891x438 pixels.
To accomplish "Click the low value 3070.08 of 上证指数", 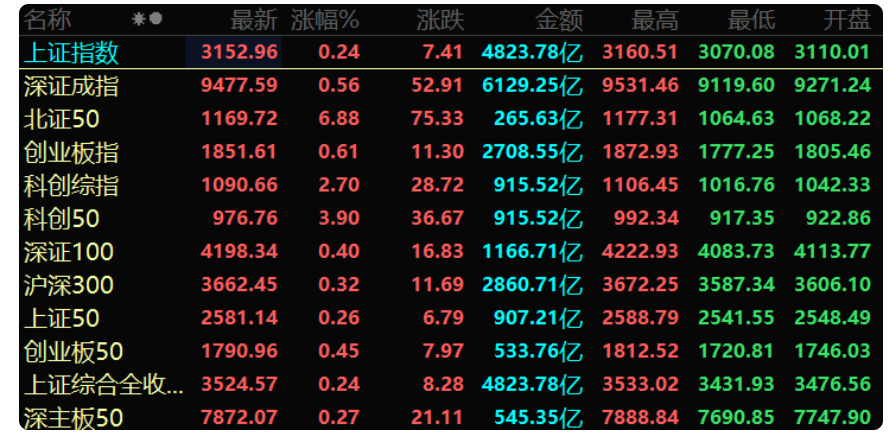I will click(x=736, y=52).
